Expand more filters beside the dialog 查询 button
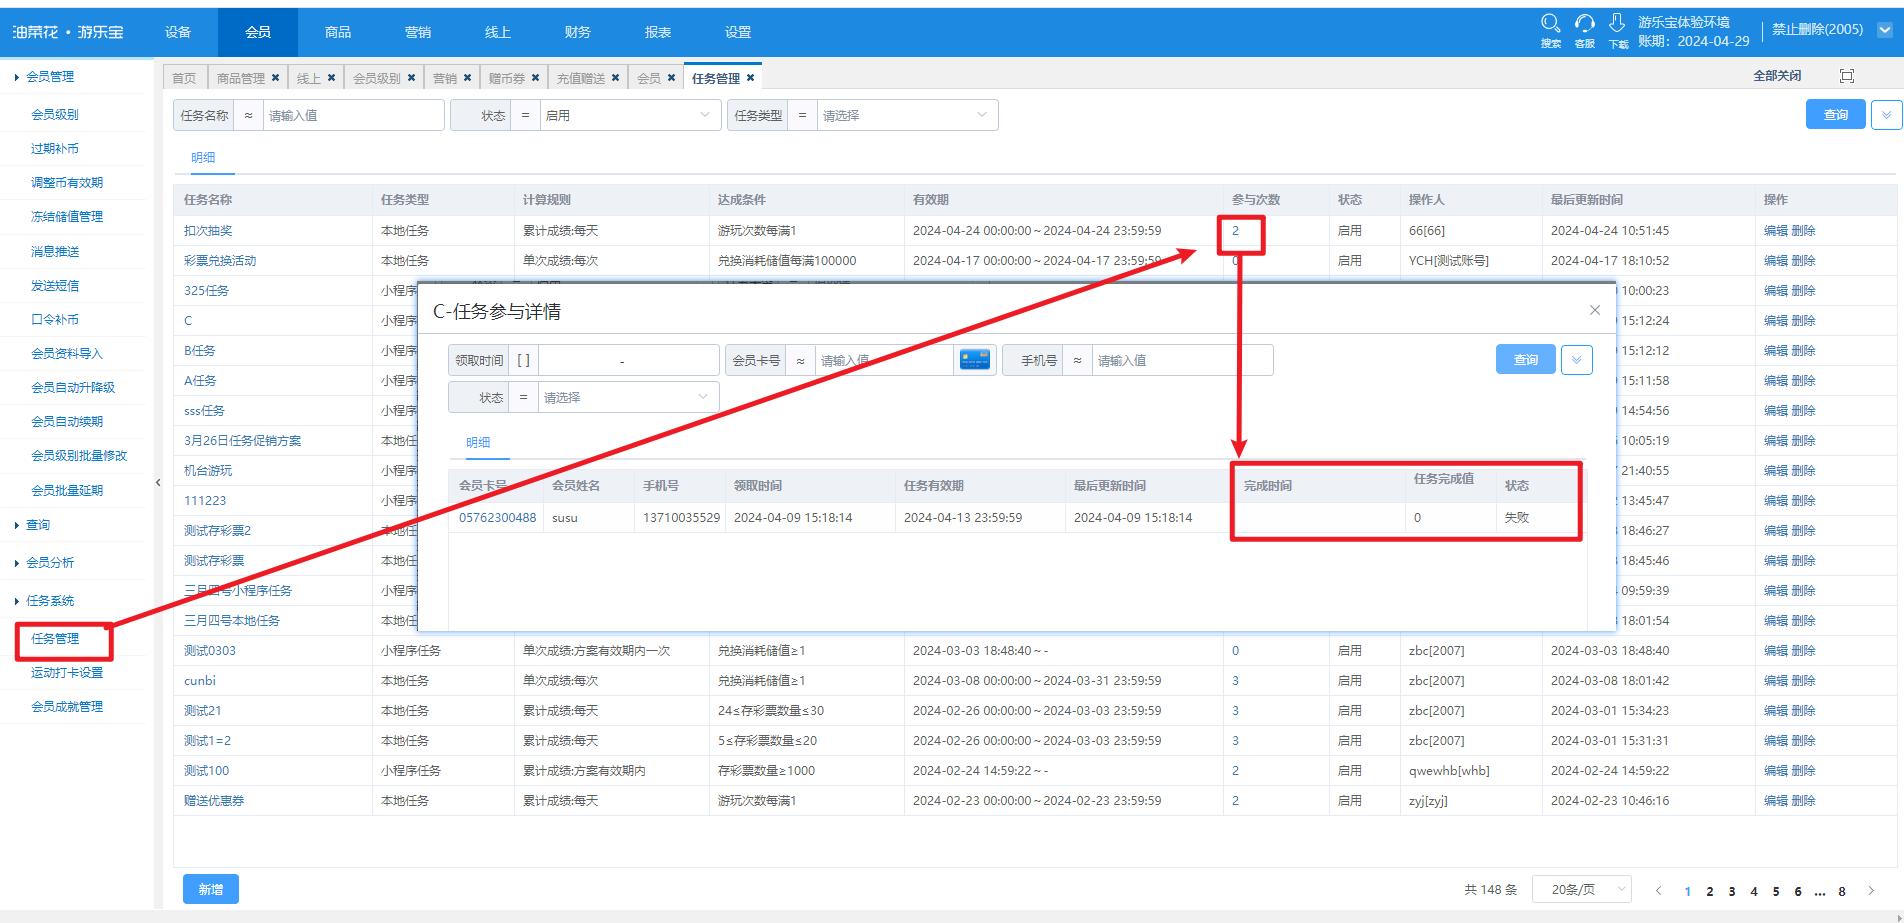1904x923 pixels. 1576,360
